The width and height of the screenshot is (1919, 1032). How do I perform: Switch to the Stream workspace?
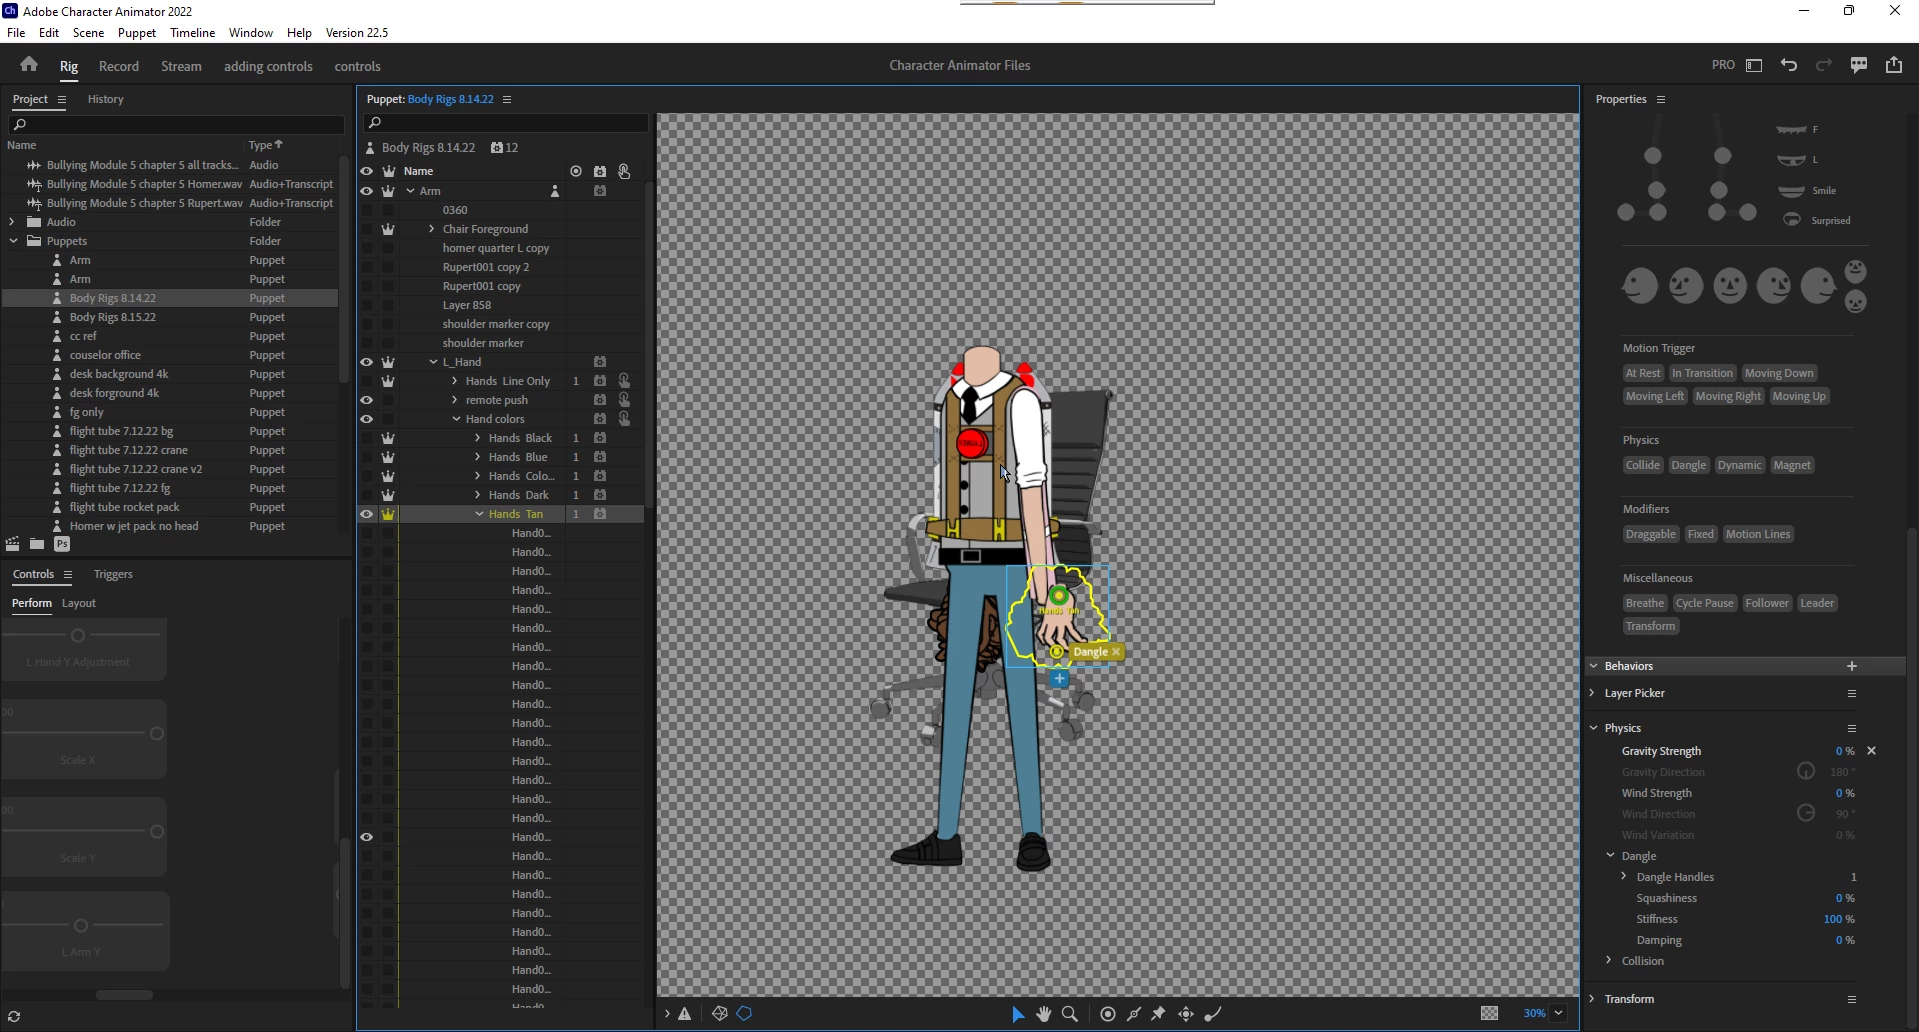point(181,66)
